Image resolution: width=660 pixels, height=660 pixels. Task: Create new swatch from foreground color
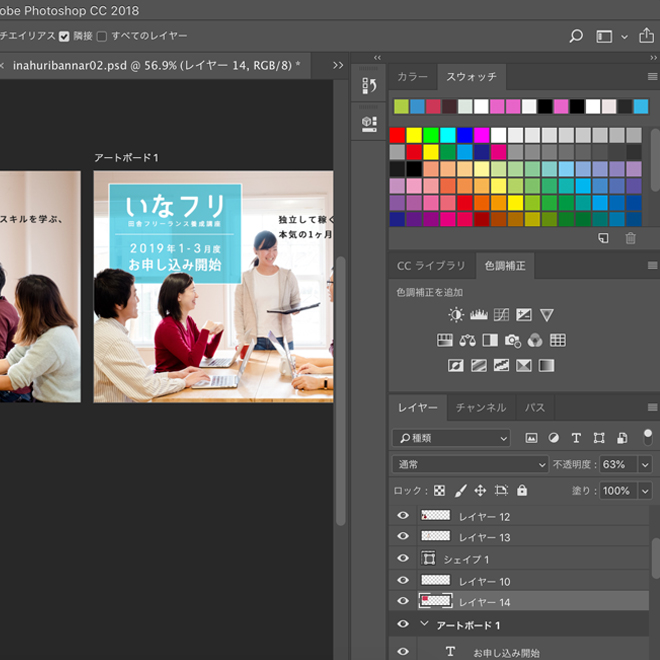pyautogui.click(x=603, y=238)
